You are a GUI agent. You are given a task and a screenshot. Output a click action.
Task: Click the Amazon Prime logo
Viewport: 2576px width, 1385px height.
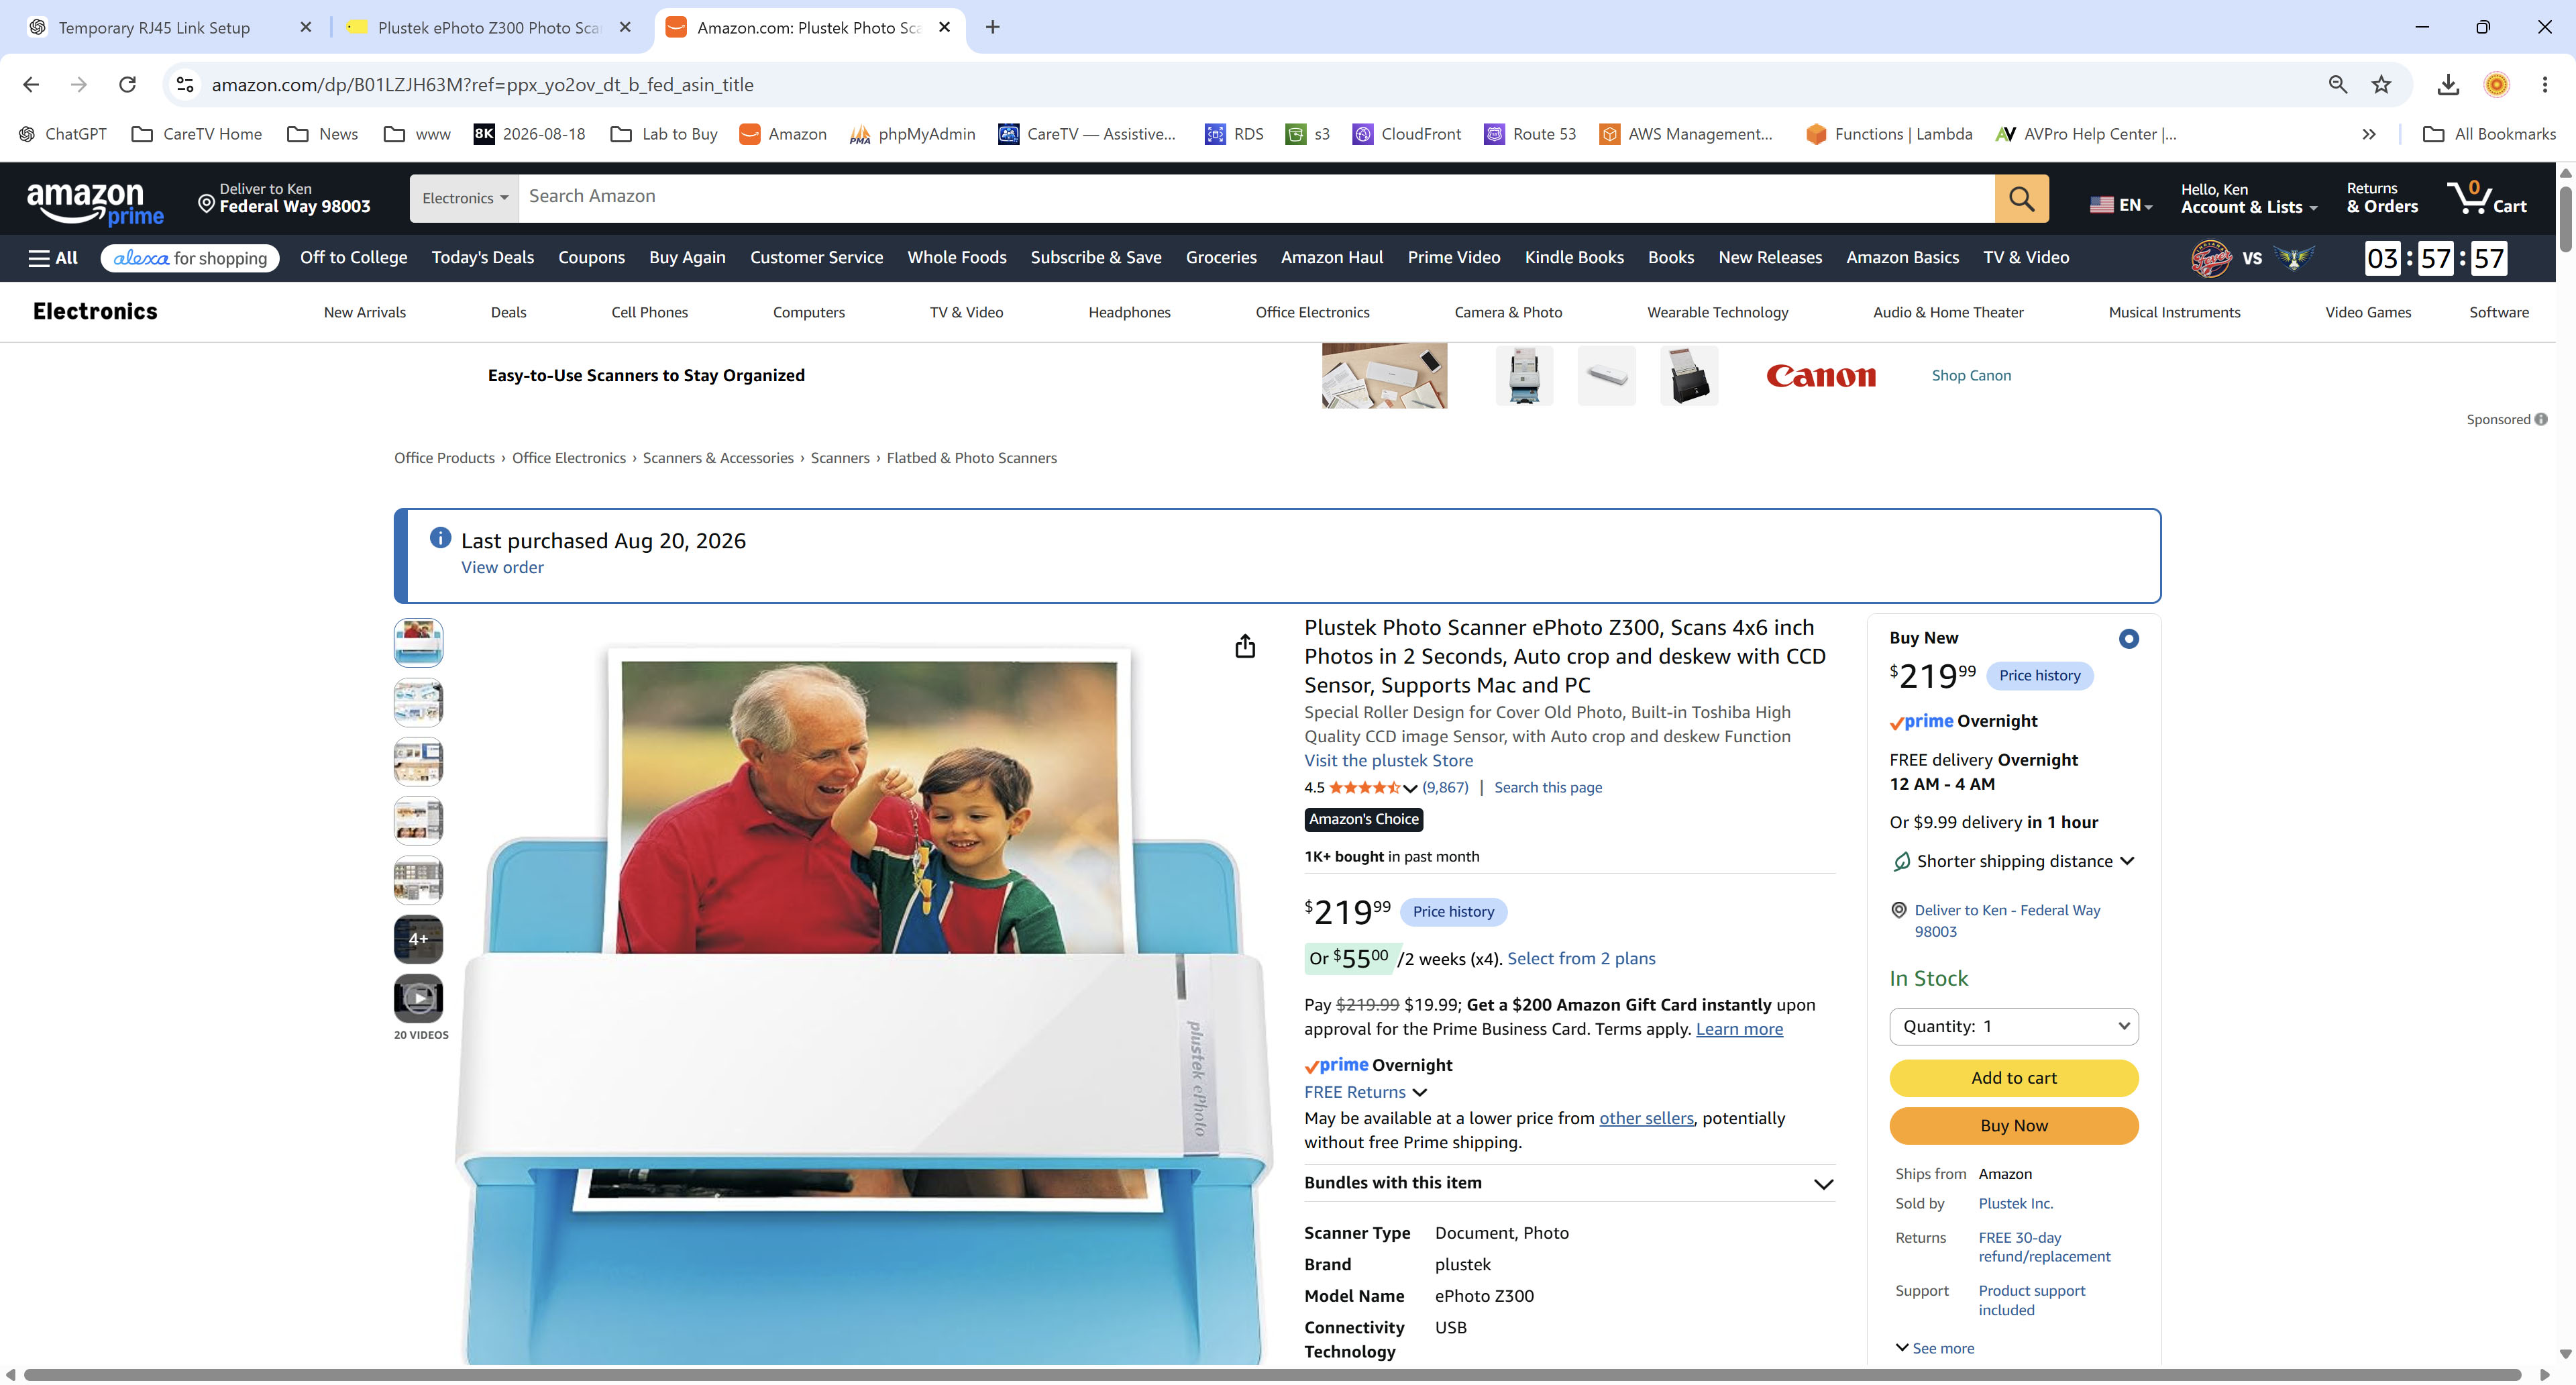(95, 204)
